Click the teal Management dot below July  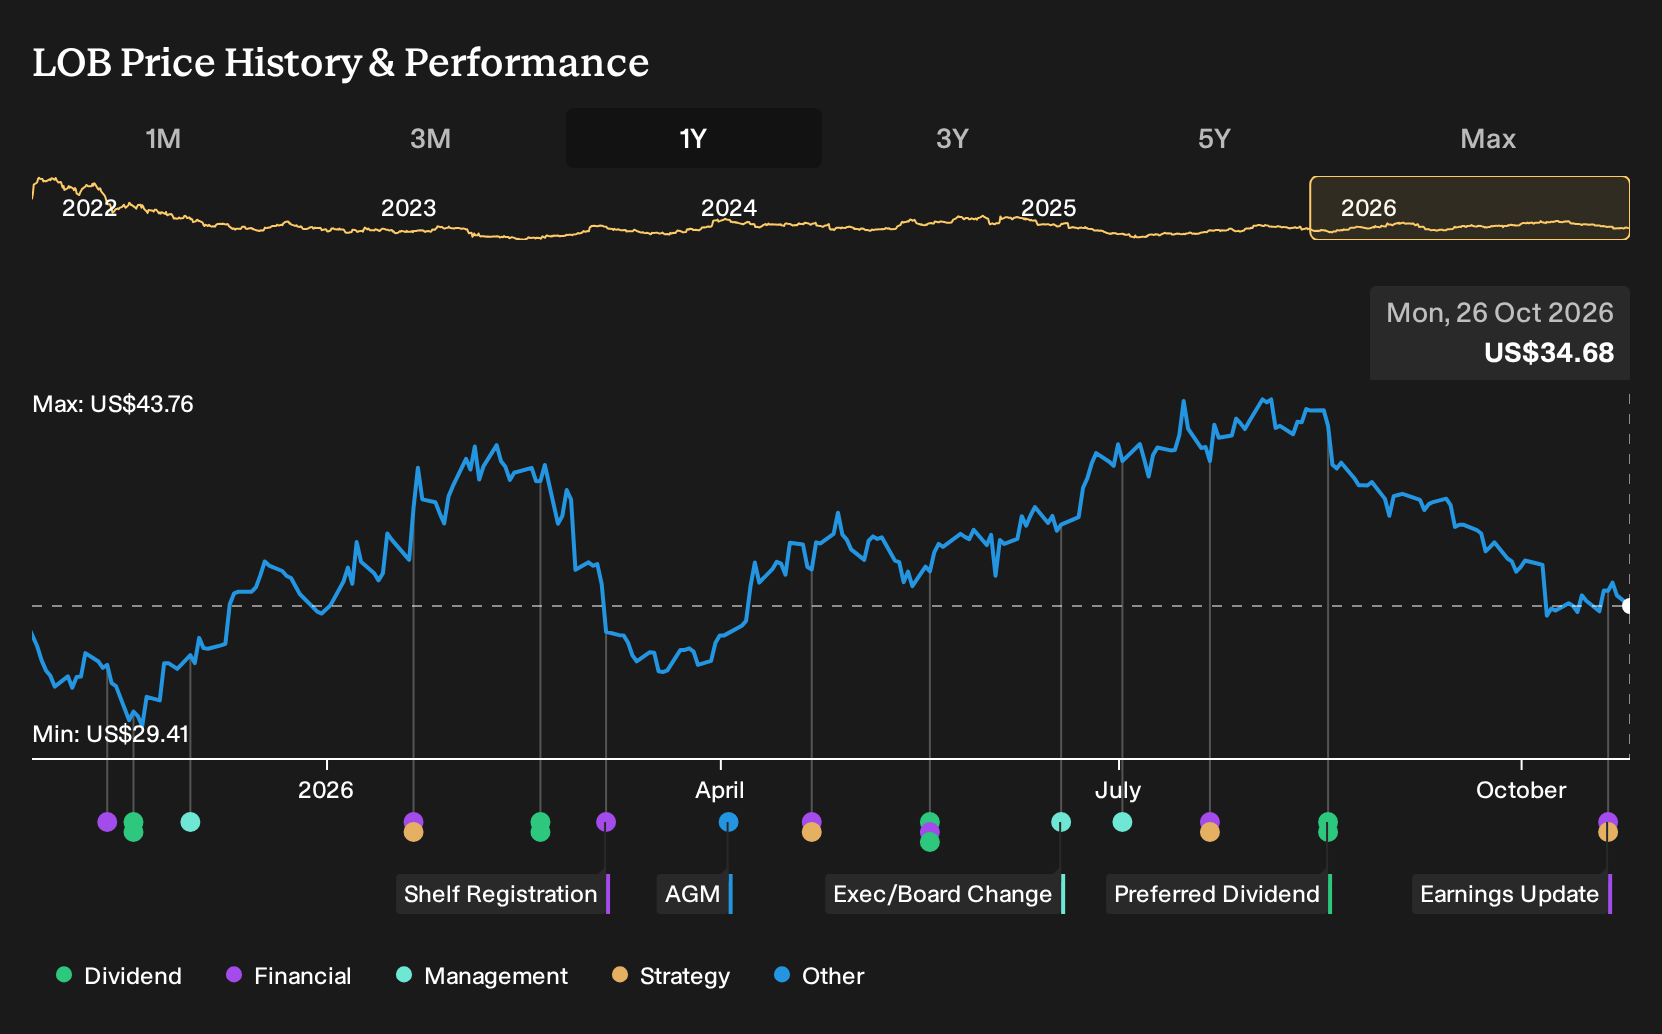pyautogui.click(x=1122, y=822)
